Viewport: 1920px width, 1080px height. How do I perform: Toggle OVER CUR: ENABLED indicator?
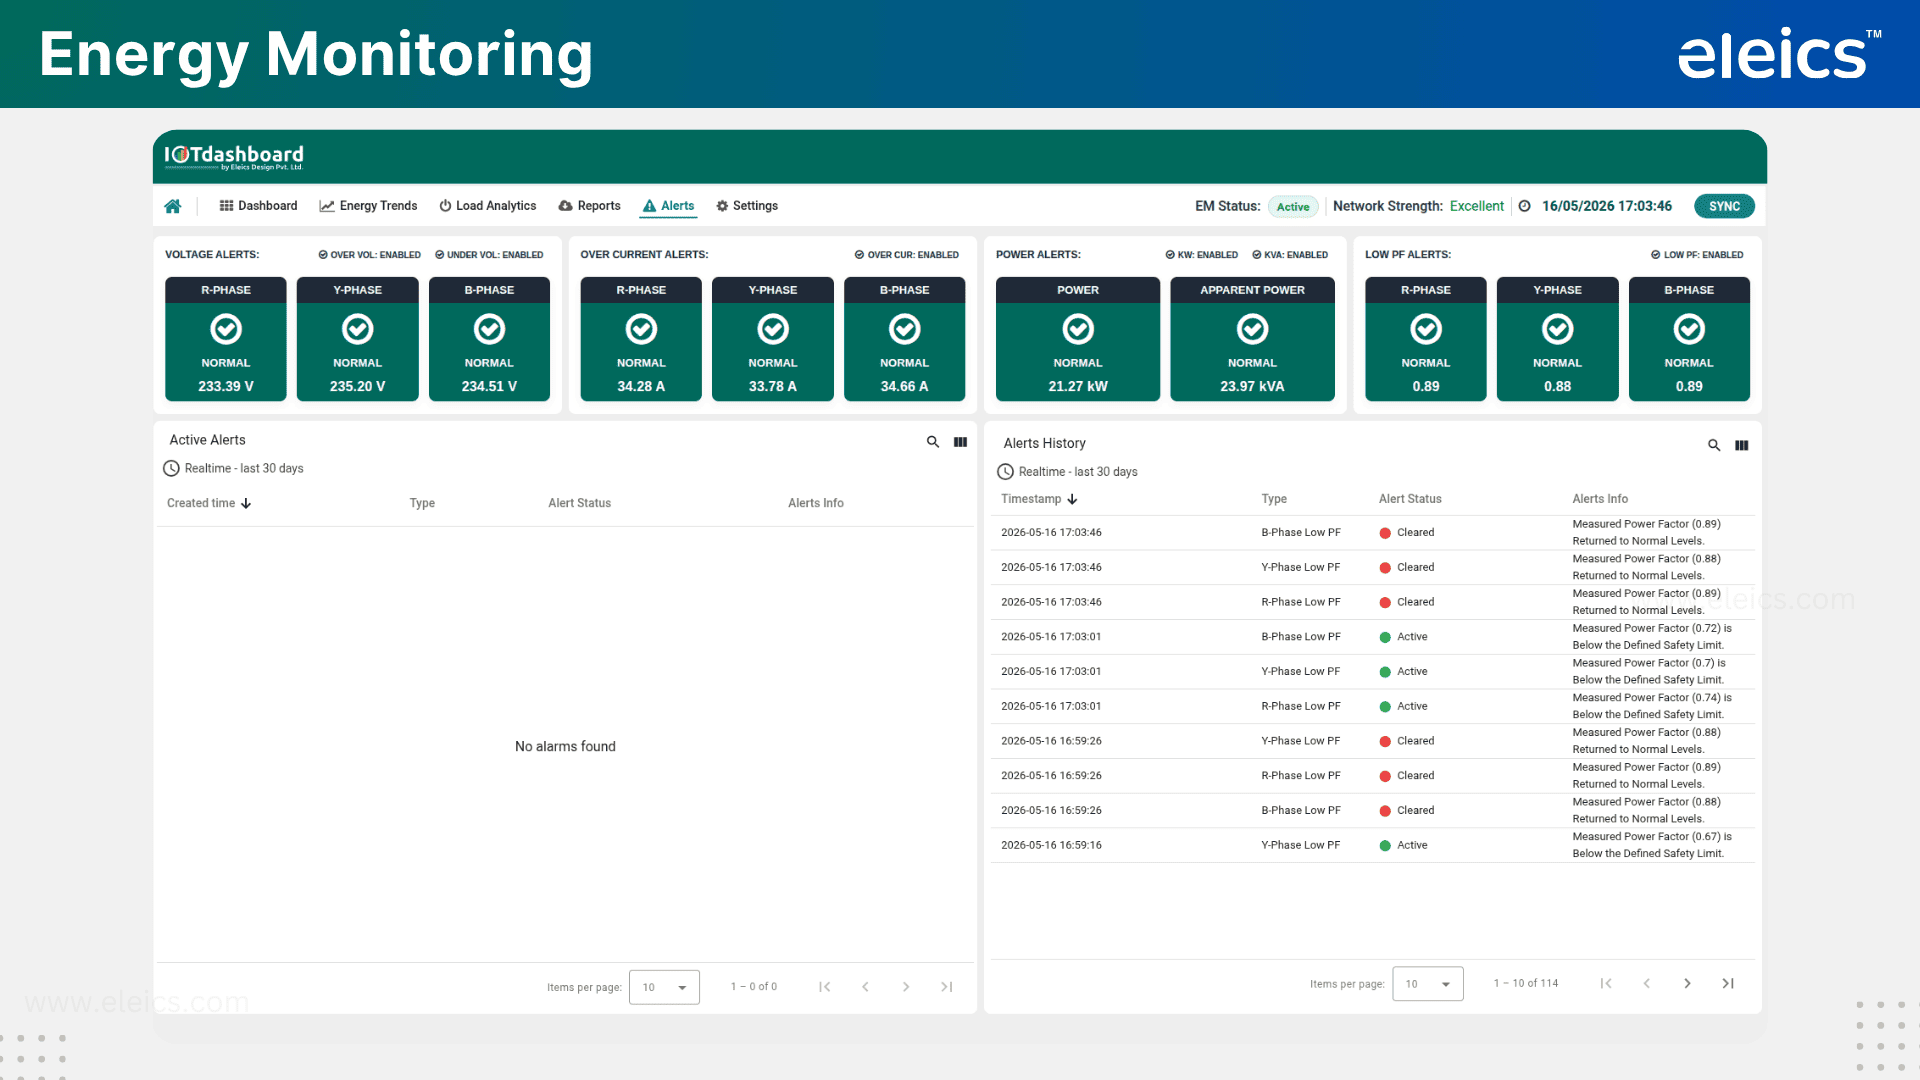906,255
